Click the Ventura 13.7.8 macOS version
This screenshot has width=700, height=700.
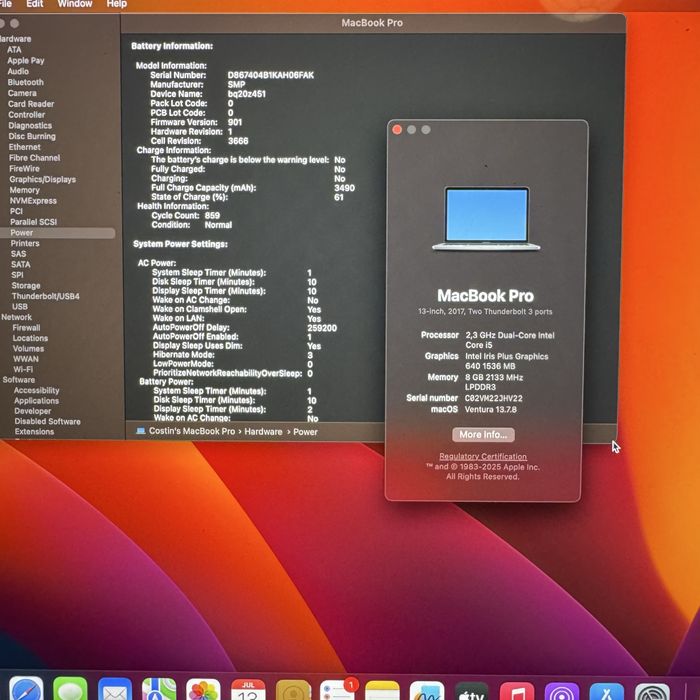coord(491,409)
